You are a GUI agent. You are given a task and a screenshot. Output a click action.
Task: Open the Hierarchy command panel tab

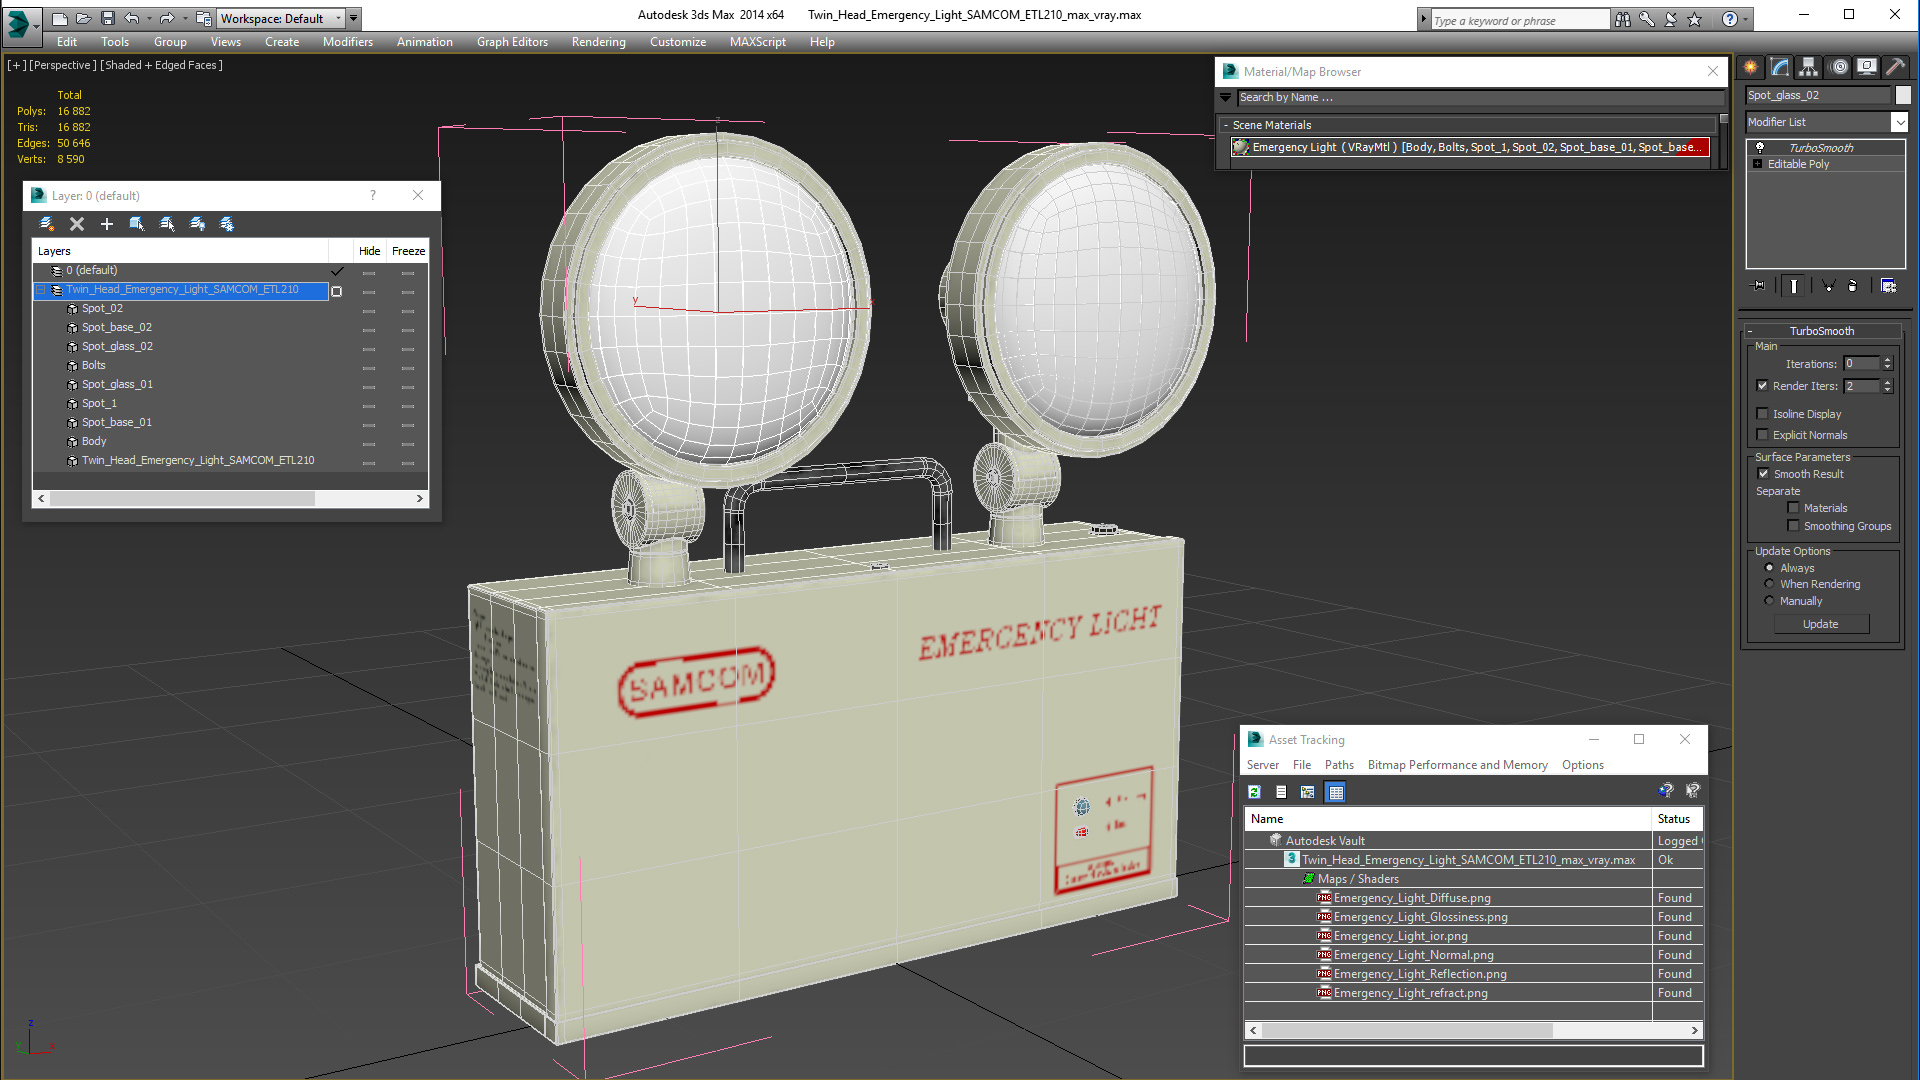(x=1808, y=67)
